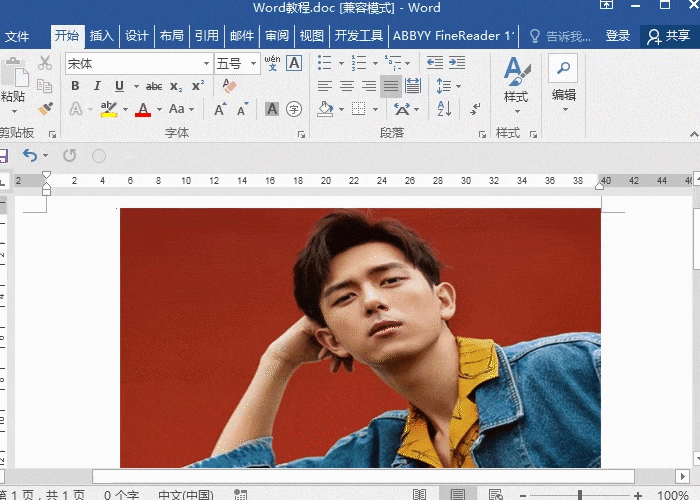Toggle italic formatting

tap(97, 86)
